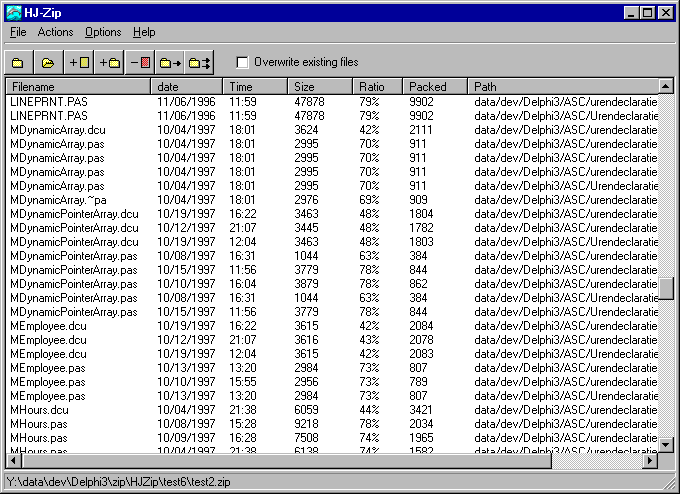
Task: Click vertical scrollbar down arrow
Action: (x=666, y=445)
